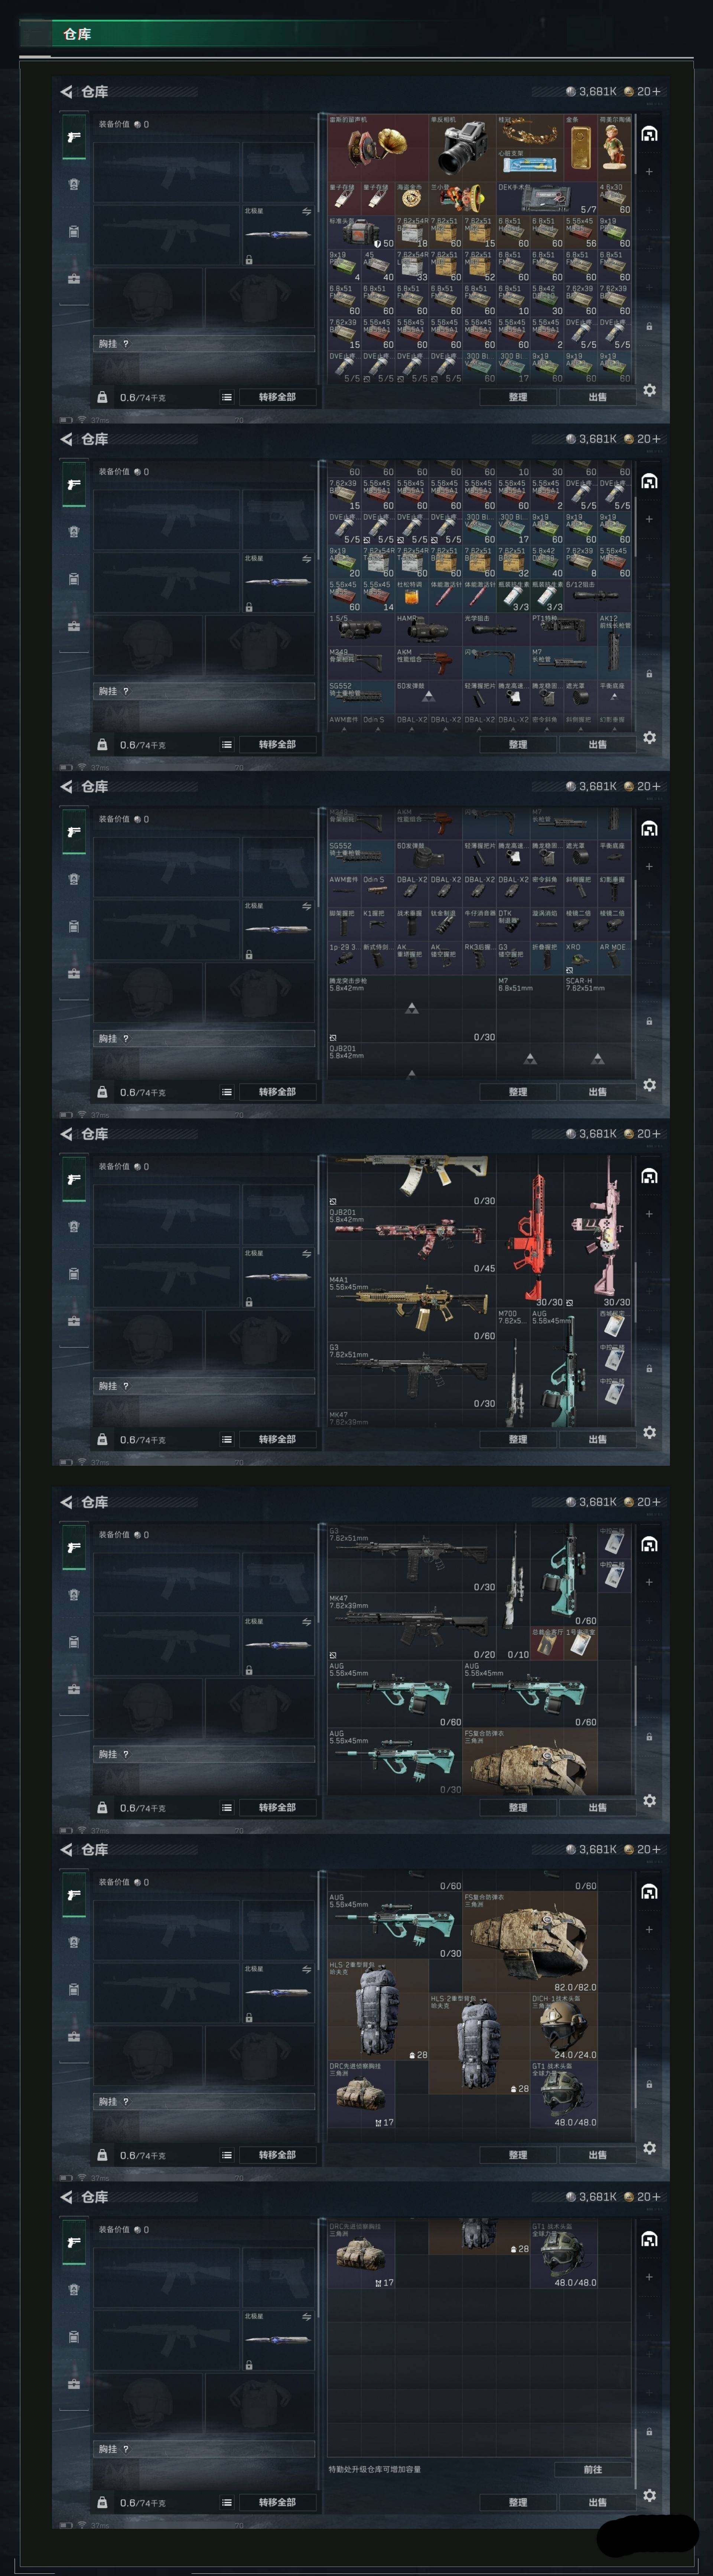Expand storage with plus icon near gramophone grid
This screenshot has height=2576, width=713.
click(649, 172)
